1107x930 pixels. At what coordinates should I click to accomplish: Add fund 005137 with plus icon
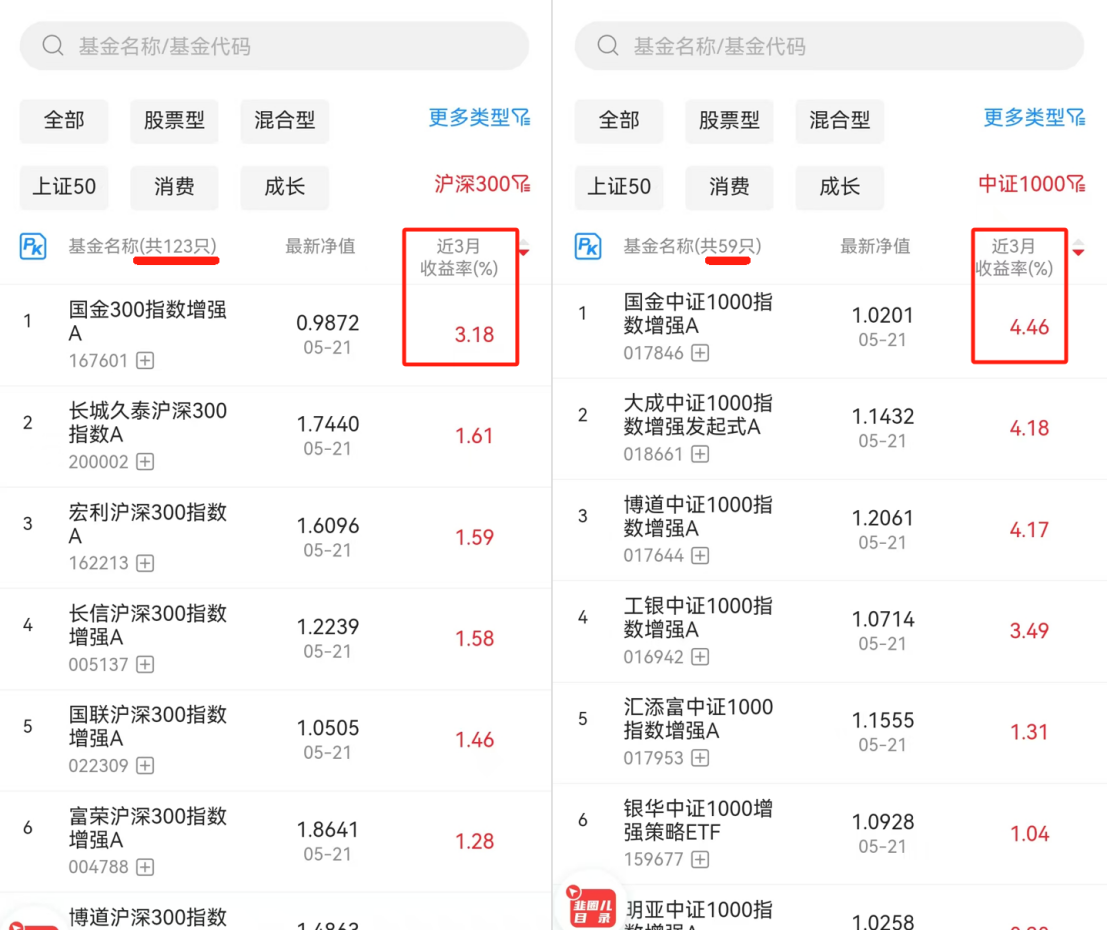point(145,664)
